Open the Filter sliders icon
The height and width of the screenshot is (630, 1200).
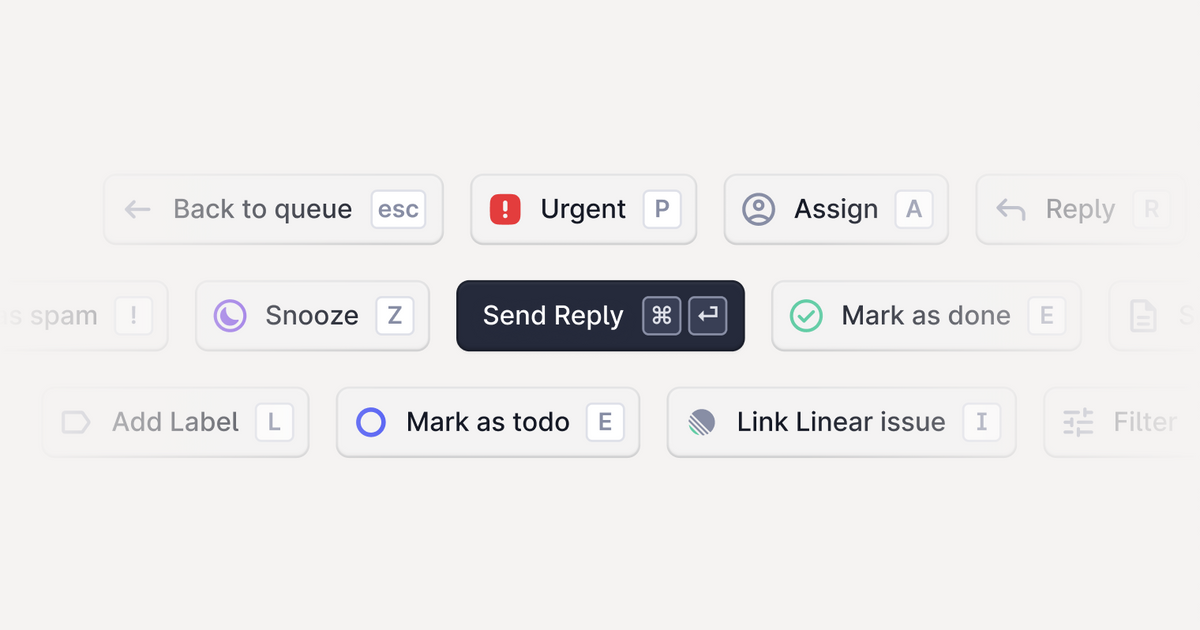[x=1078, y=422]
